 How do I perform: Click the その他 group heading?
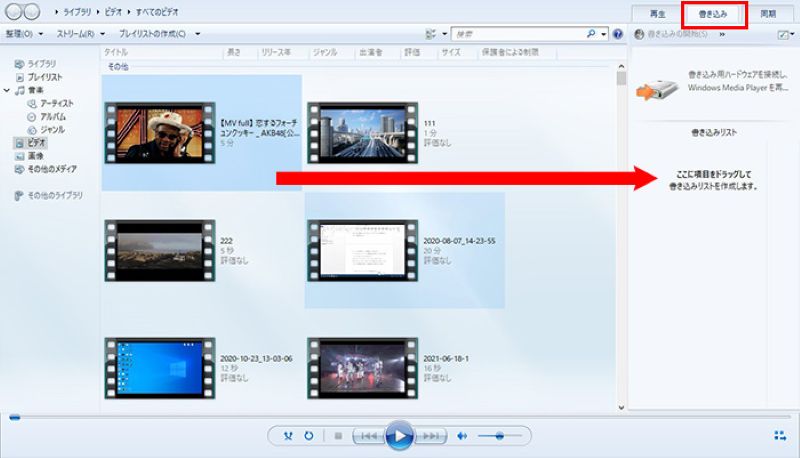pyautogui.click(x=118, y=67)
